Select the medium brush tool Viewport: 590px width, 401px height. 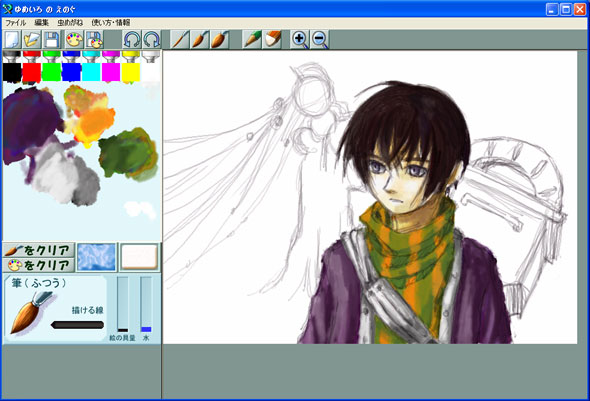coord(199,39)
